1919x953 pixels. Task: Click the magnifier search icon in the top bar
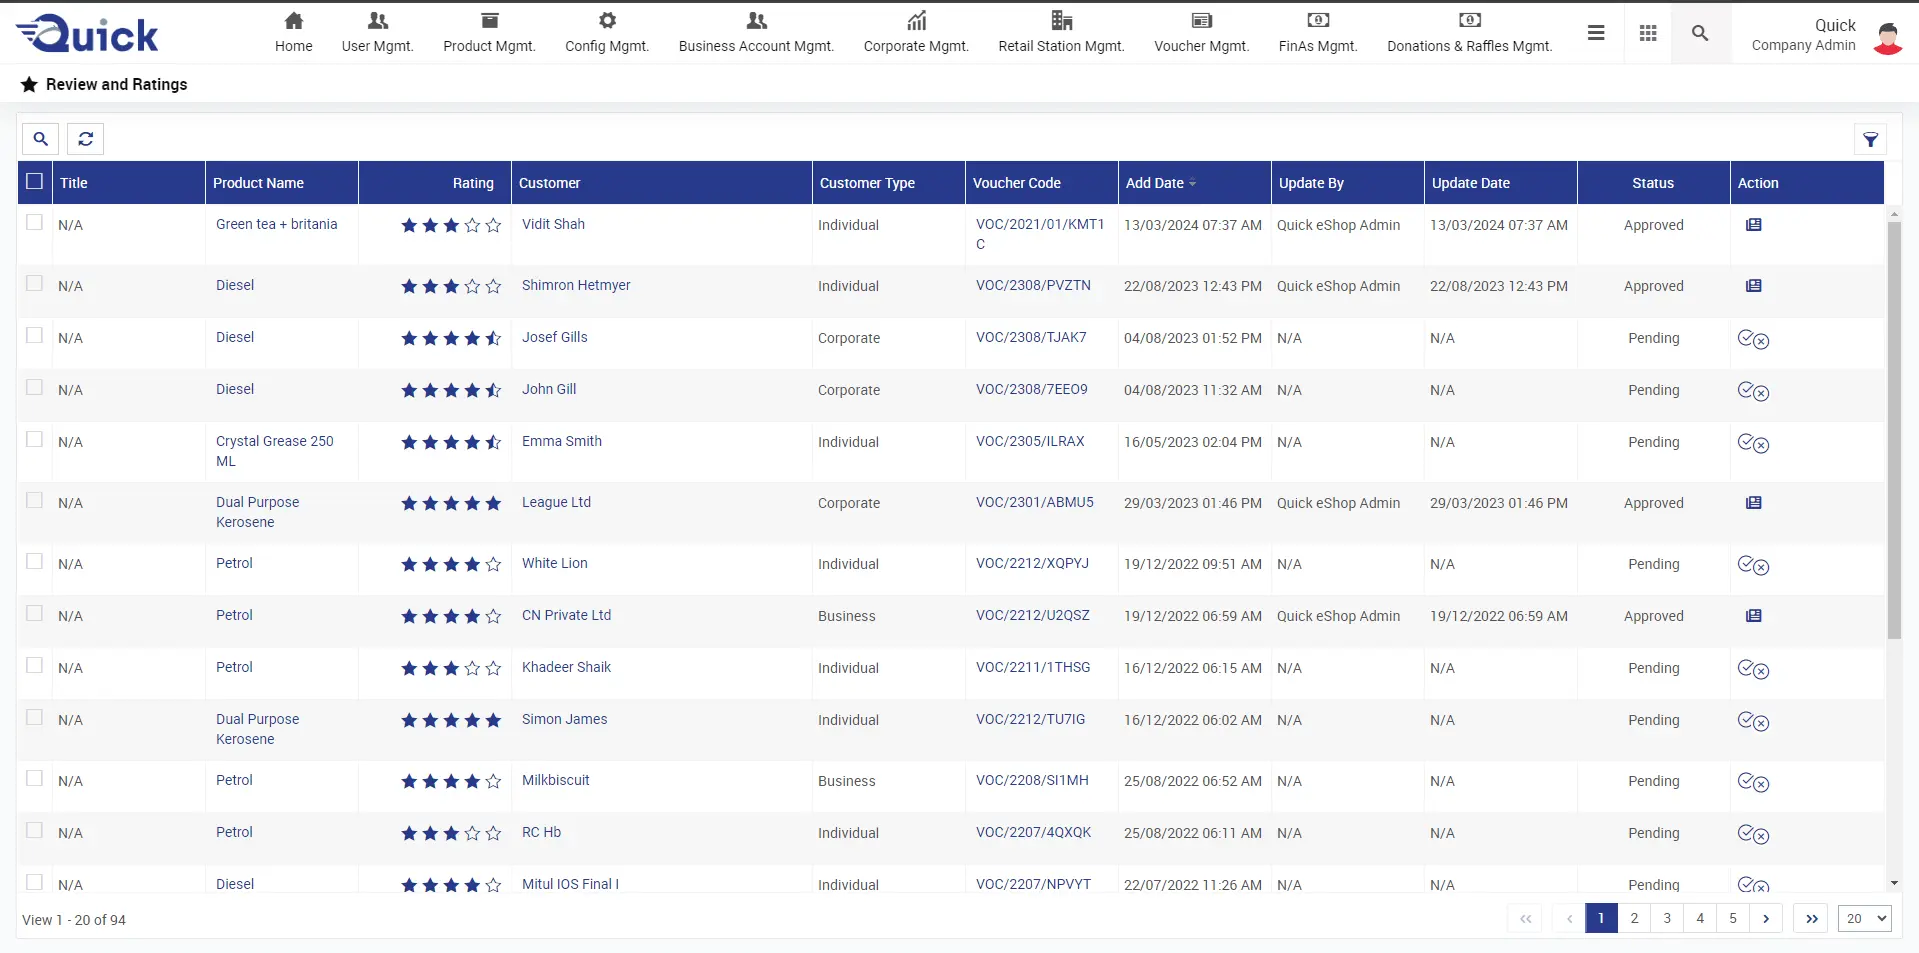tap(1700, 34)
